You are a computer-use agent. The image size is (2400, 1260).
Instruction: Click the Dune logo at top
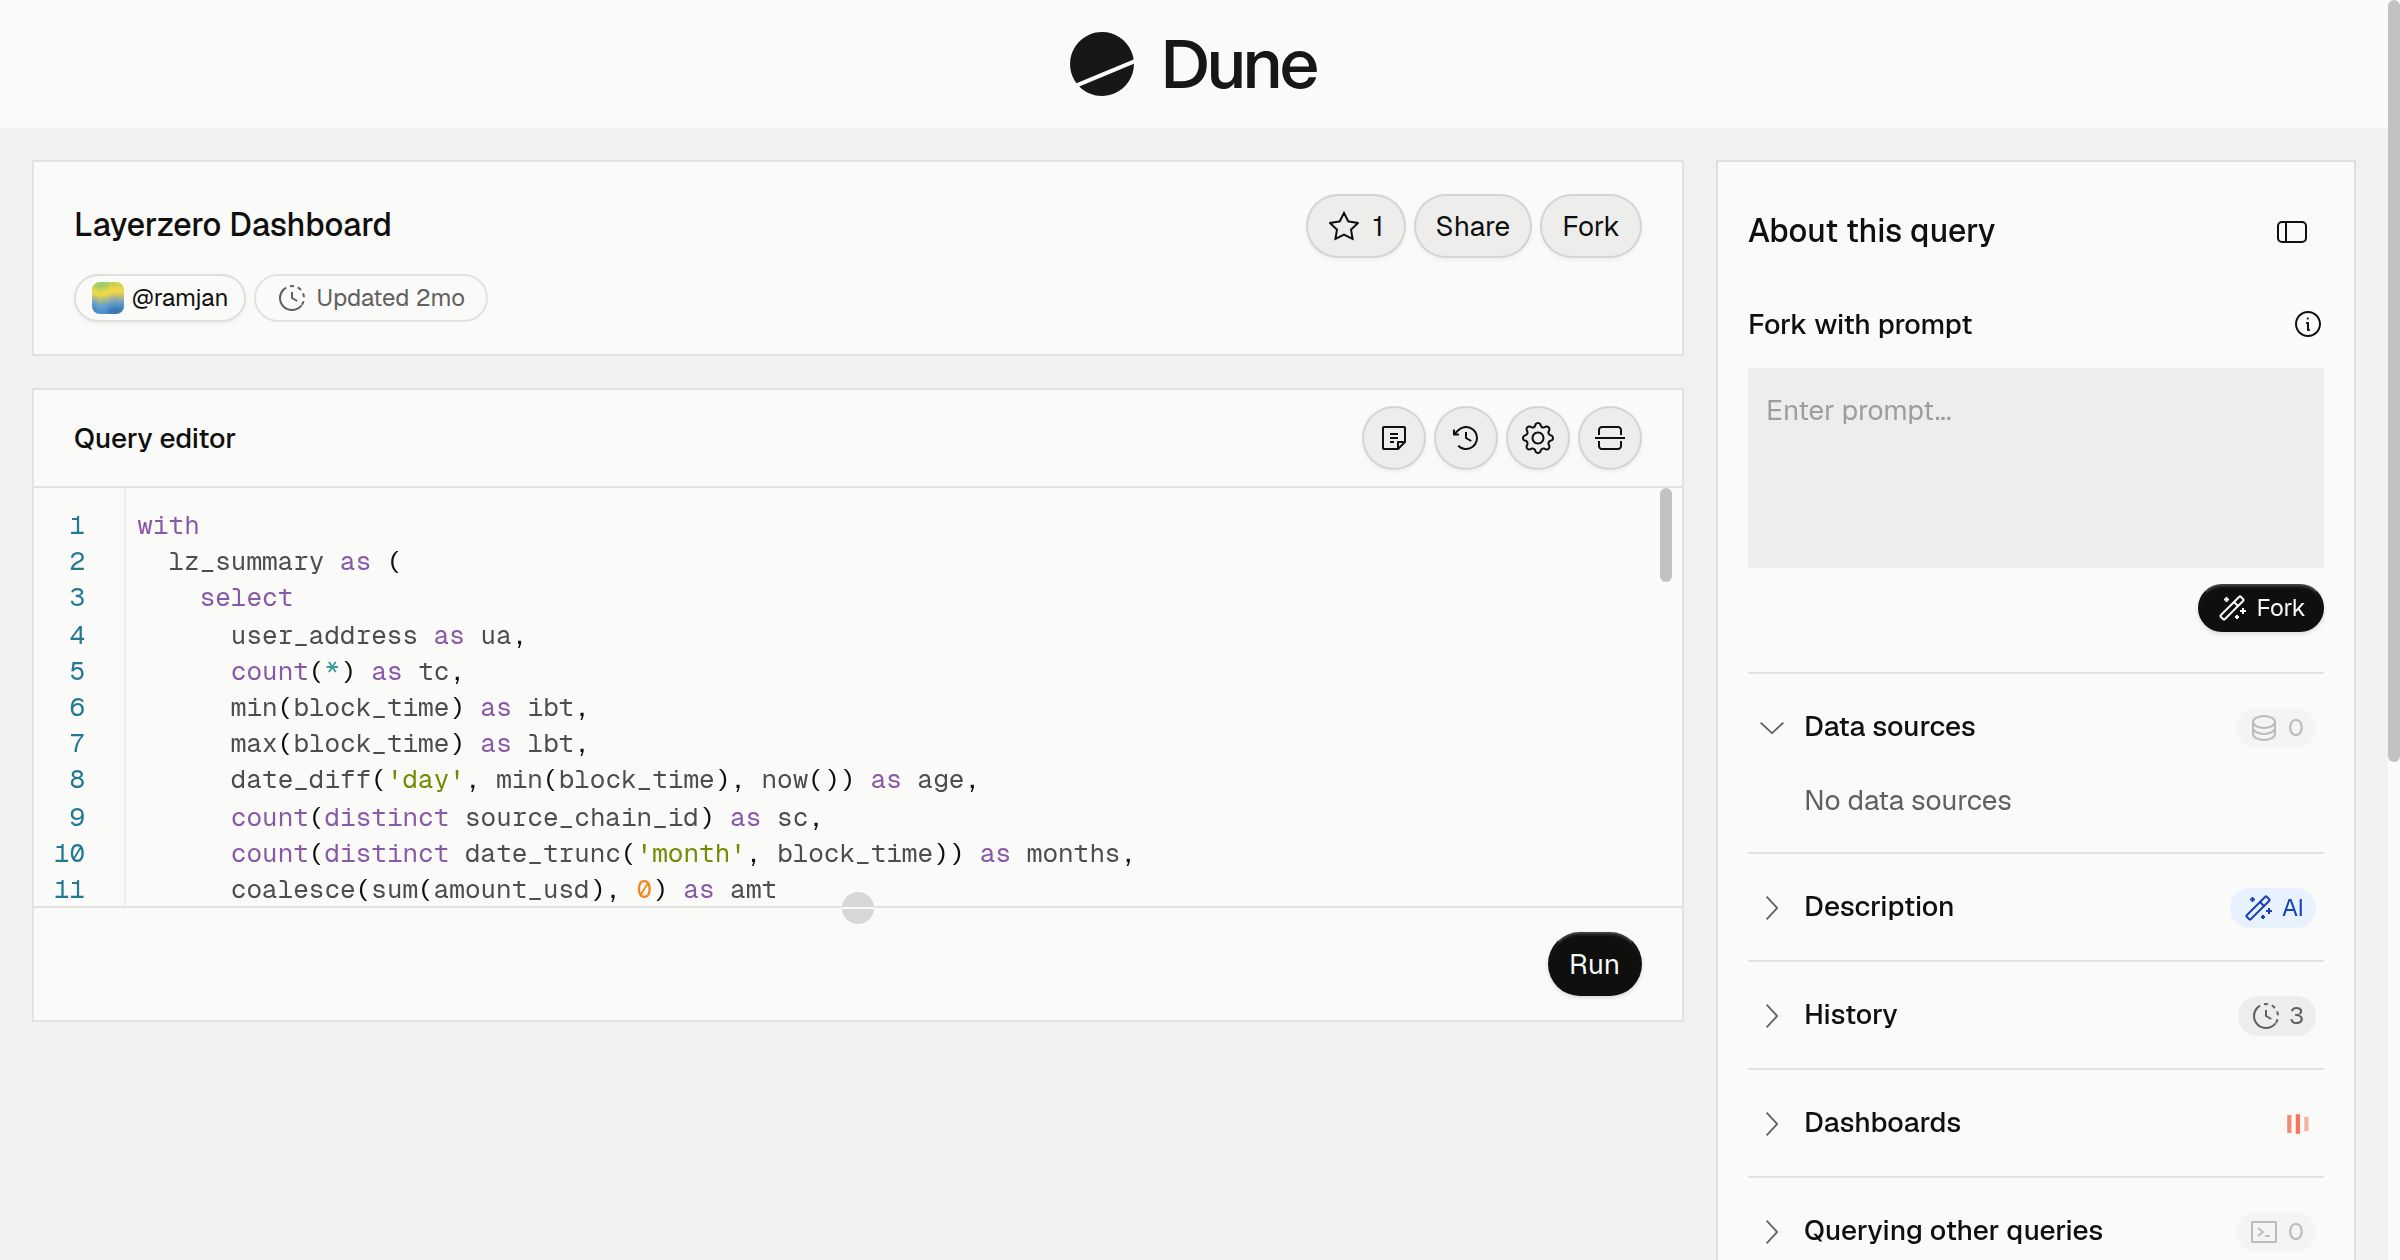click(1193, 64)
